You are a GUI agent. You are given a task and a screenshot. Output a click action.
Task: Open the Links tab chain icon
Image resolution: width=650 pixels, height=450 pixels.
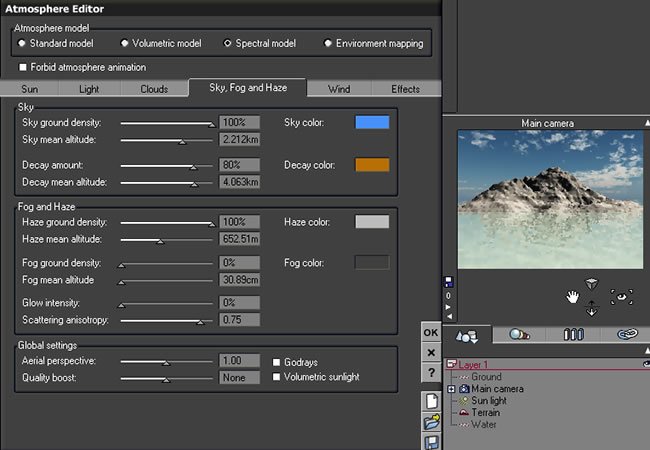(x=627, y=334)
